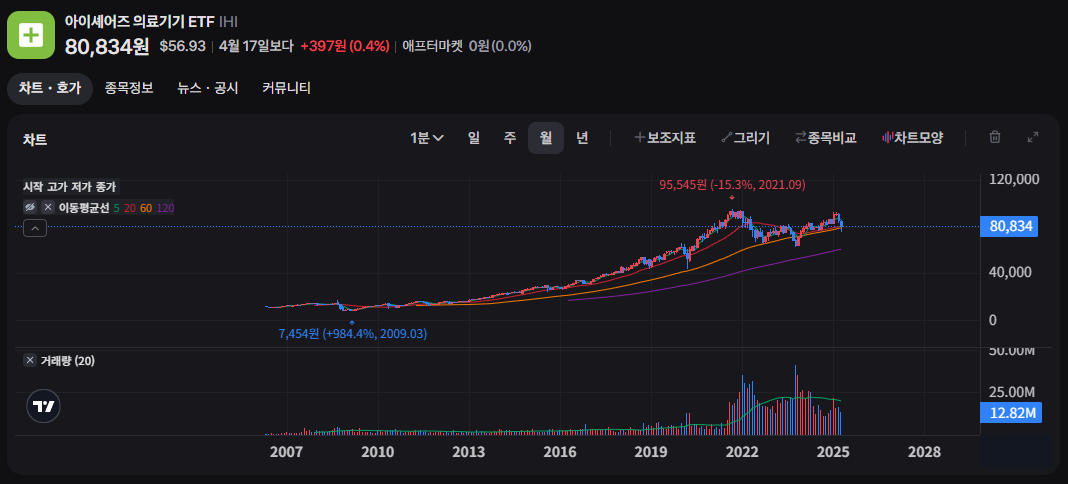Click the 60-period moving average label
This screenshot has width=1068, height=484.
[x=146, y=208]
